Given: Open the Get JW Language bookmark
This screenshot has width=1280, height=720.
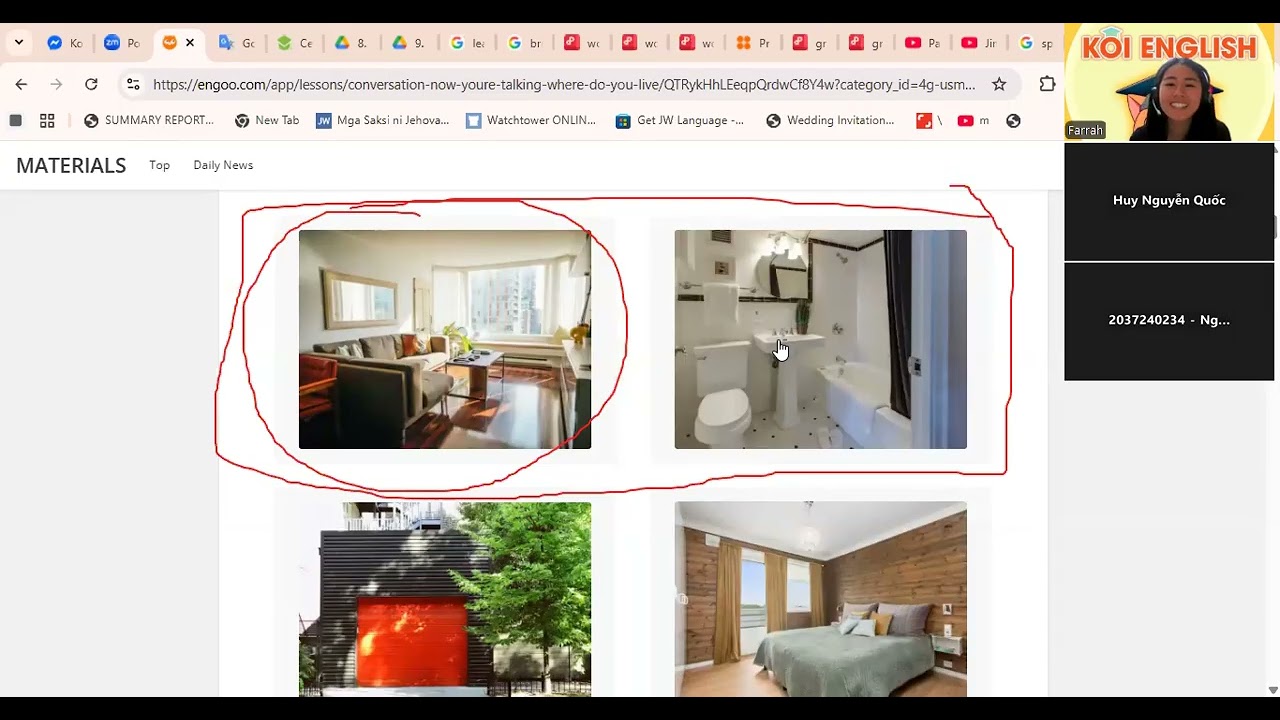Looking at the screenshot, I should pyautogui.click(x=680, y=121).
